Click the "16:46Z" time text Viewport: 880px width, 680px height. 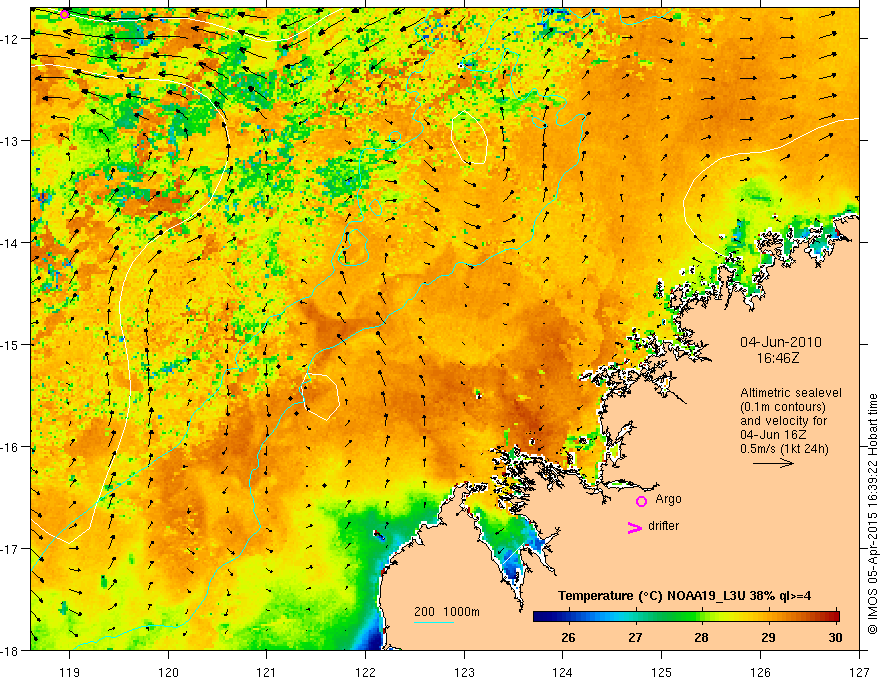777,358
